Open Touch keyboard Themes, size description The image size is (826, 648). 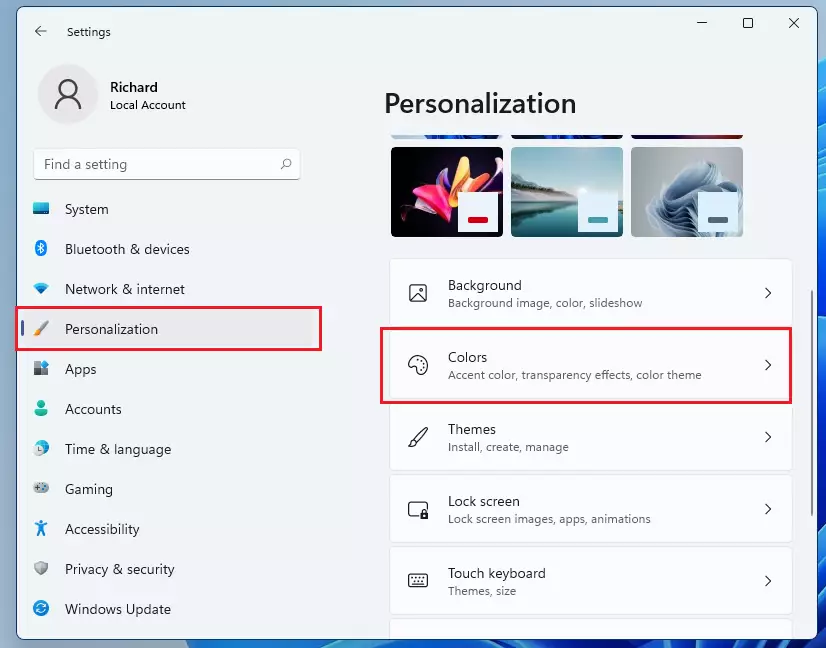click(x=481, y=591)
